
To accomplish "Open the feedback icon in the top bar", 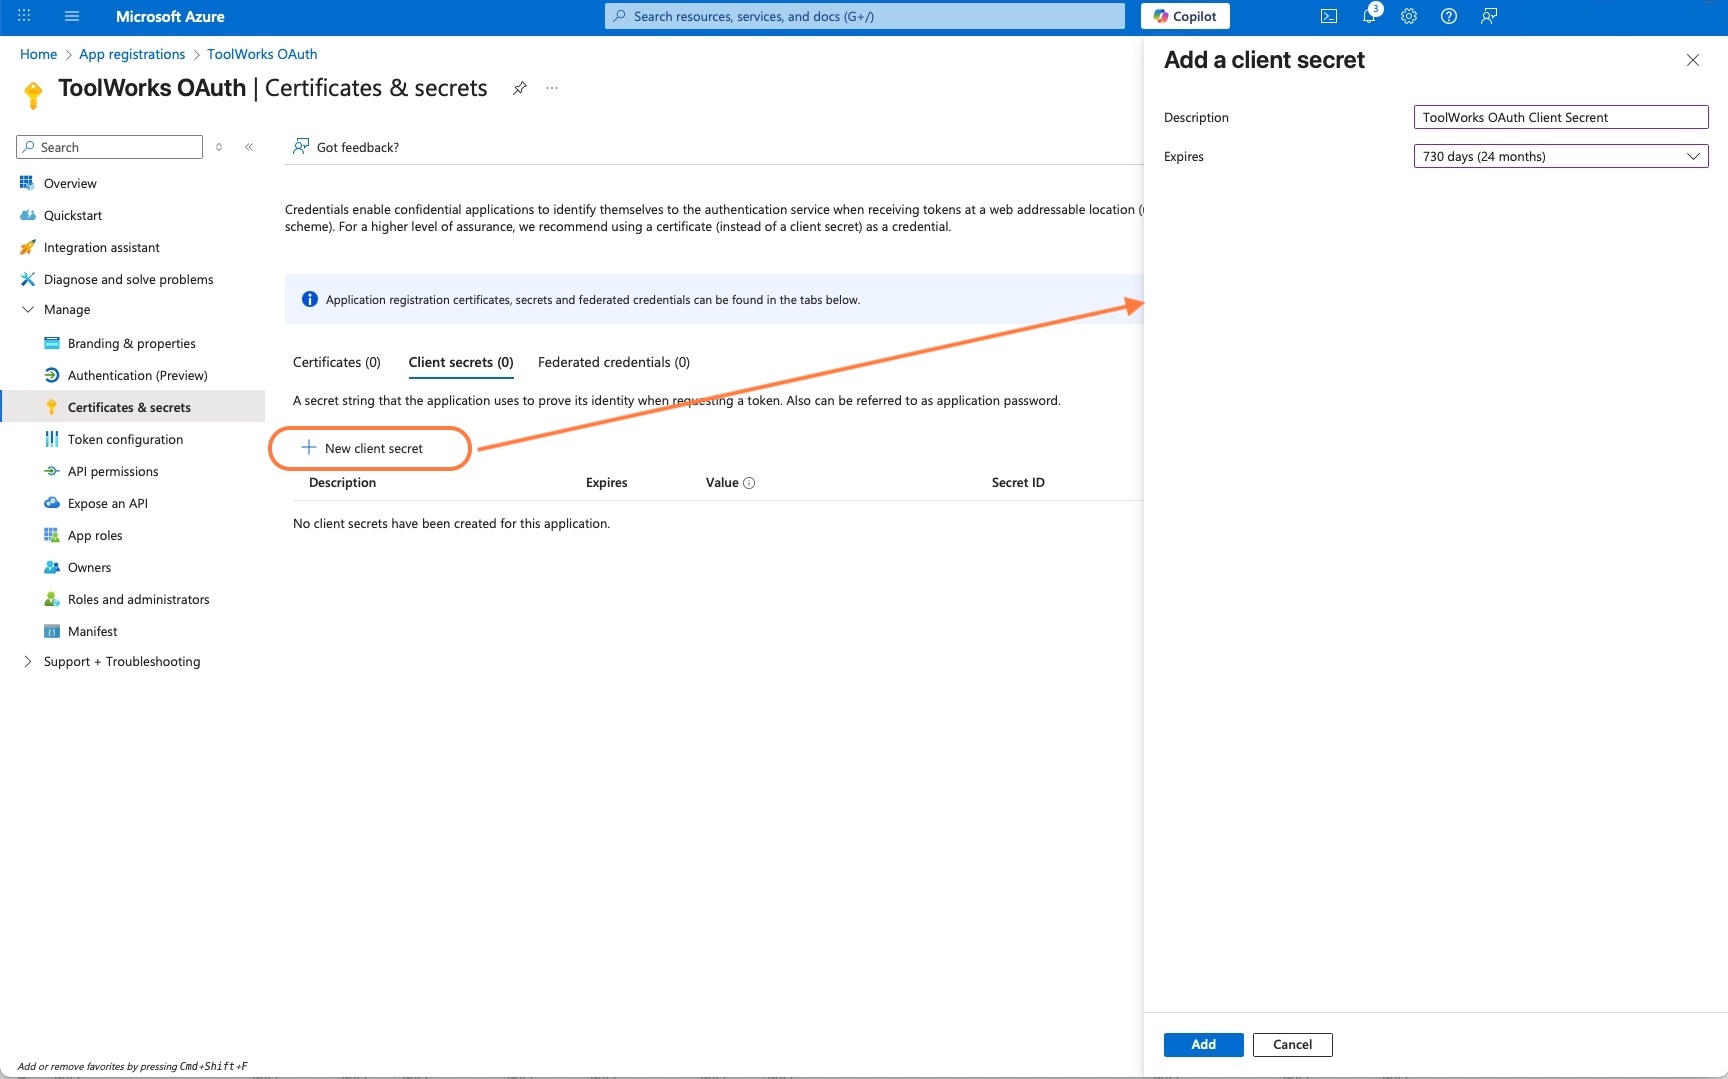I will 1489,16.
